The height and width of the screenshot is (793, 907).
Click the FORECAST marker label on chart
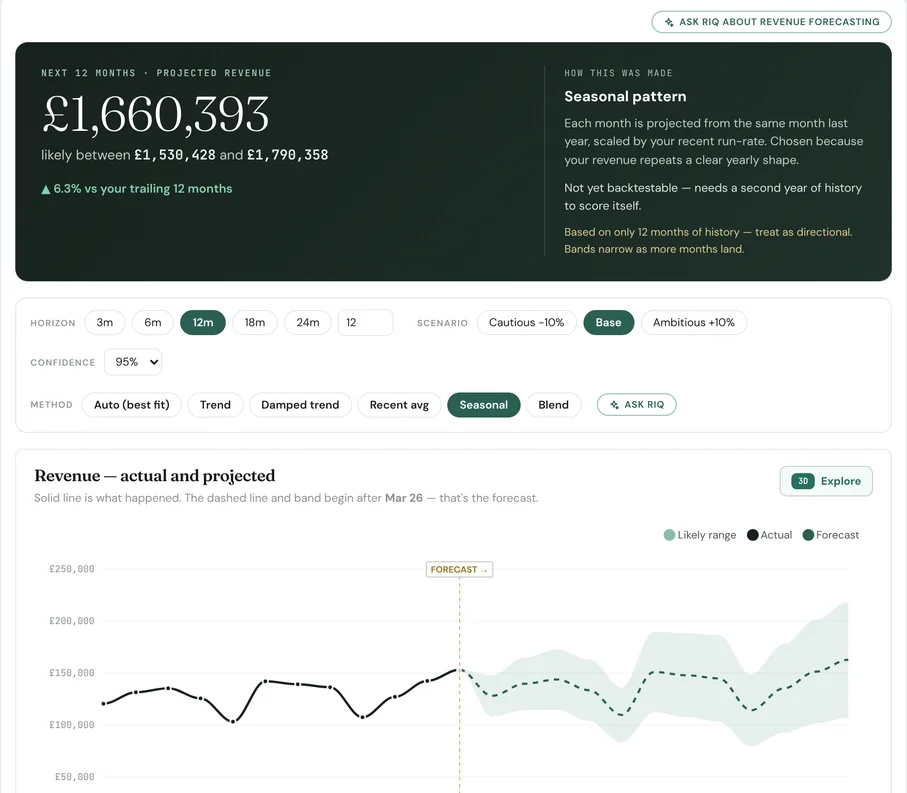coord(460,570)
